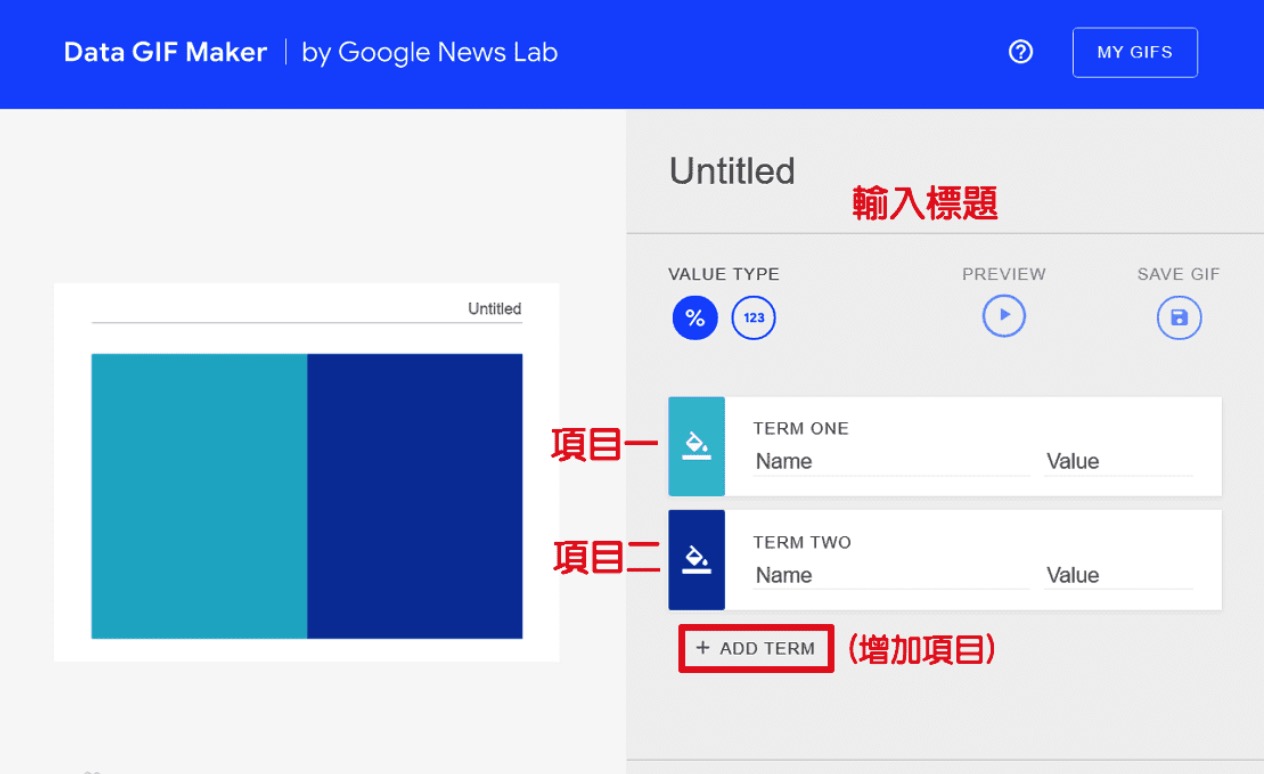This screenshot has height=774, width=1264.
Task: Focus the Term One Value field
Action: [x=1118, y=462]
